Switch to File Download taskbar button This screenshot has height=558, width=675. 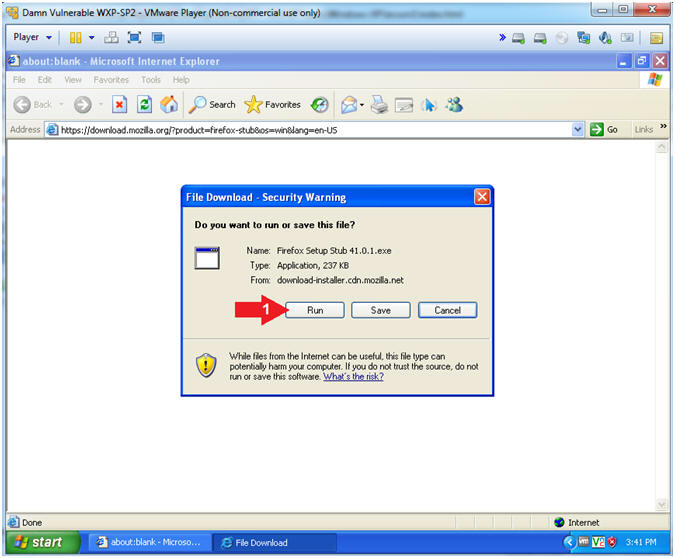click(276, 542)
